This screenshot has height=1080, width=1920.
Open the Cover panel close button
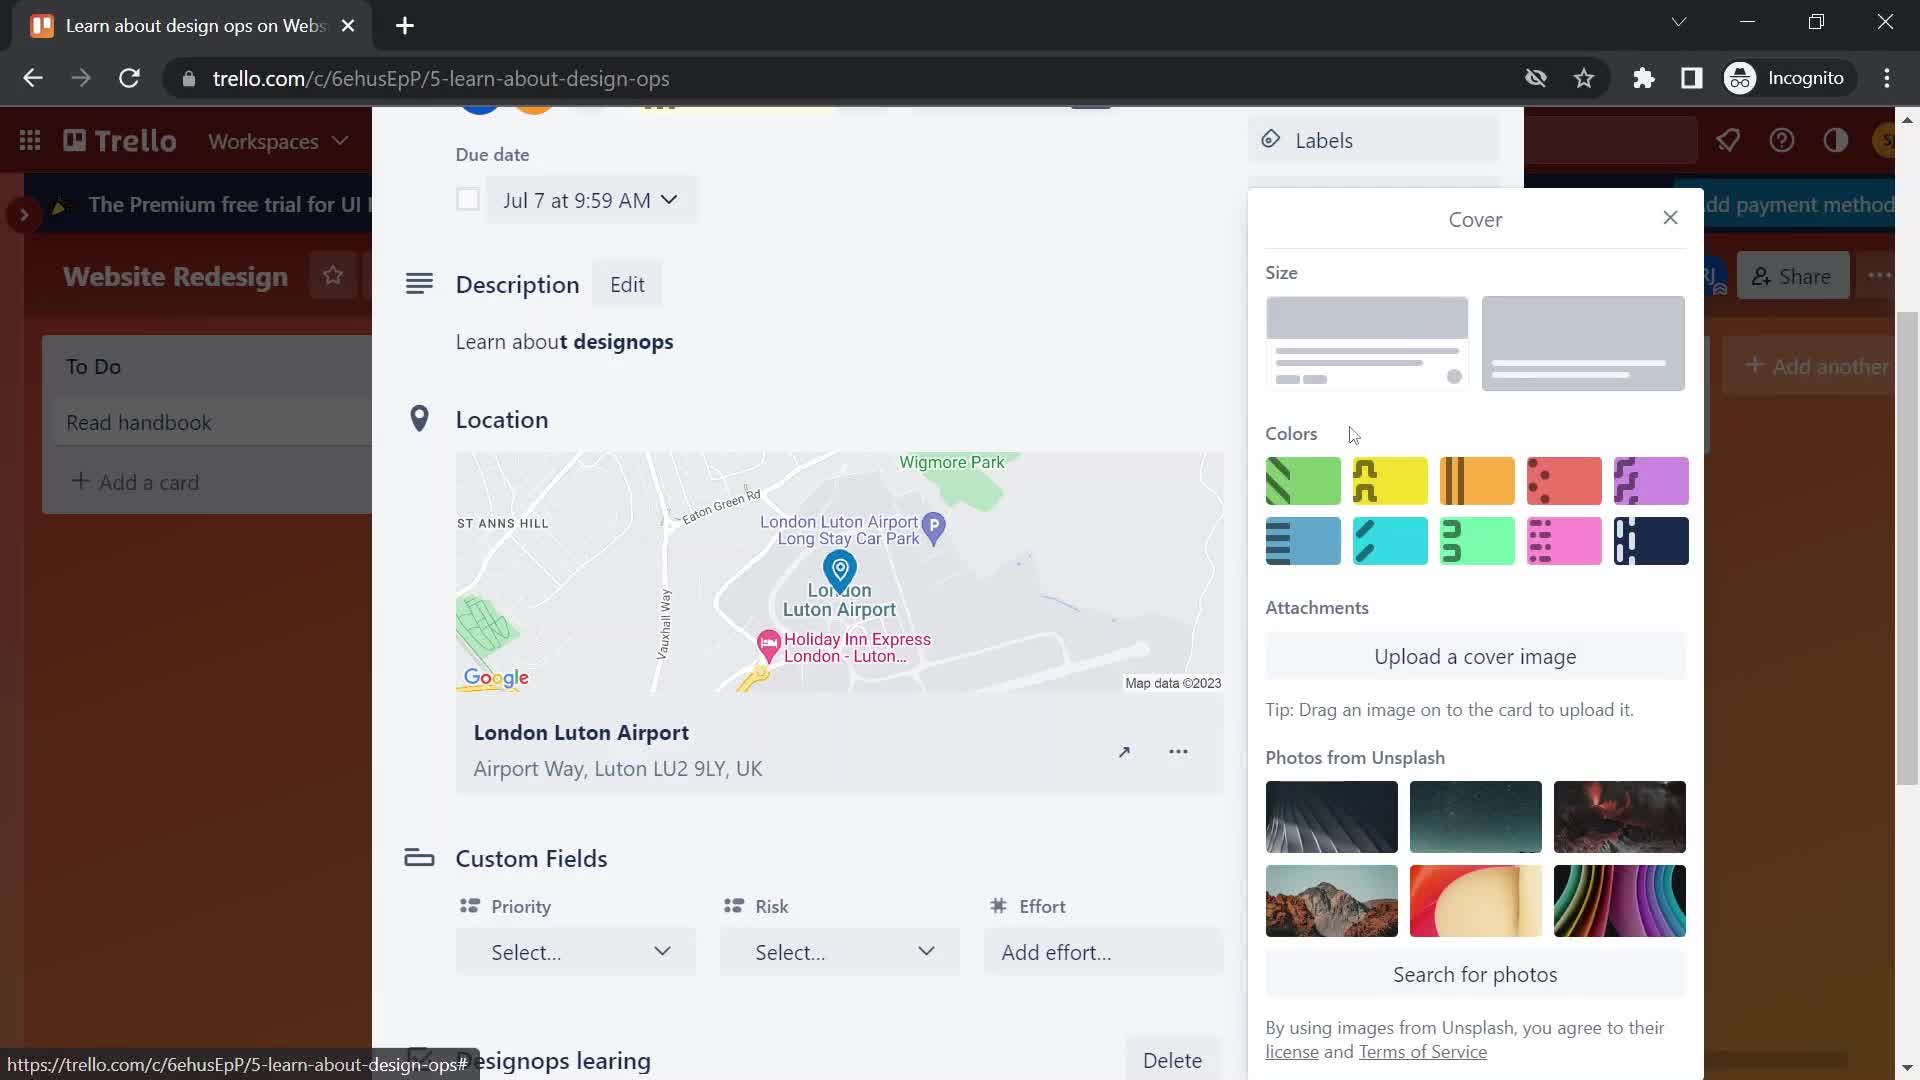tap(1669, 218)
